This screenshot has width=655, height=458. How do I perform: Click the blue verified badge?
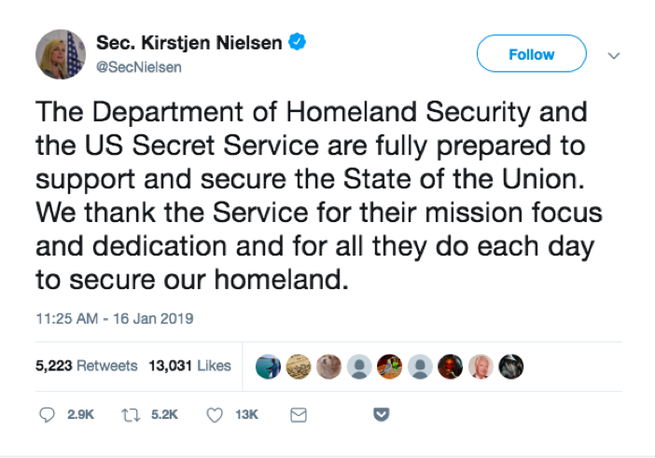(297, 42)
